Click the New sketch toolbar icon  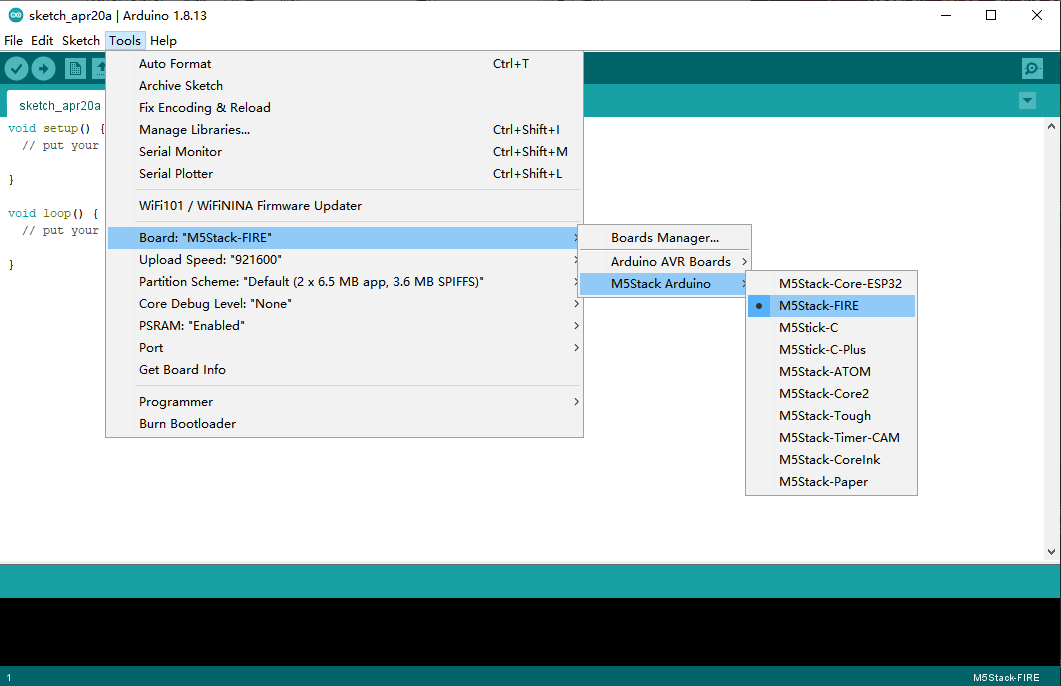pos(75,68)
